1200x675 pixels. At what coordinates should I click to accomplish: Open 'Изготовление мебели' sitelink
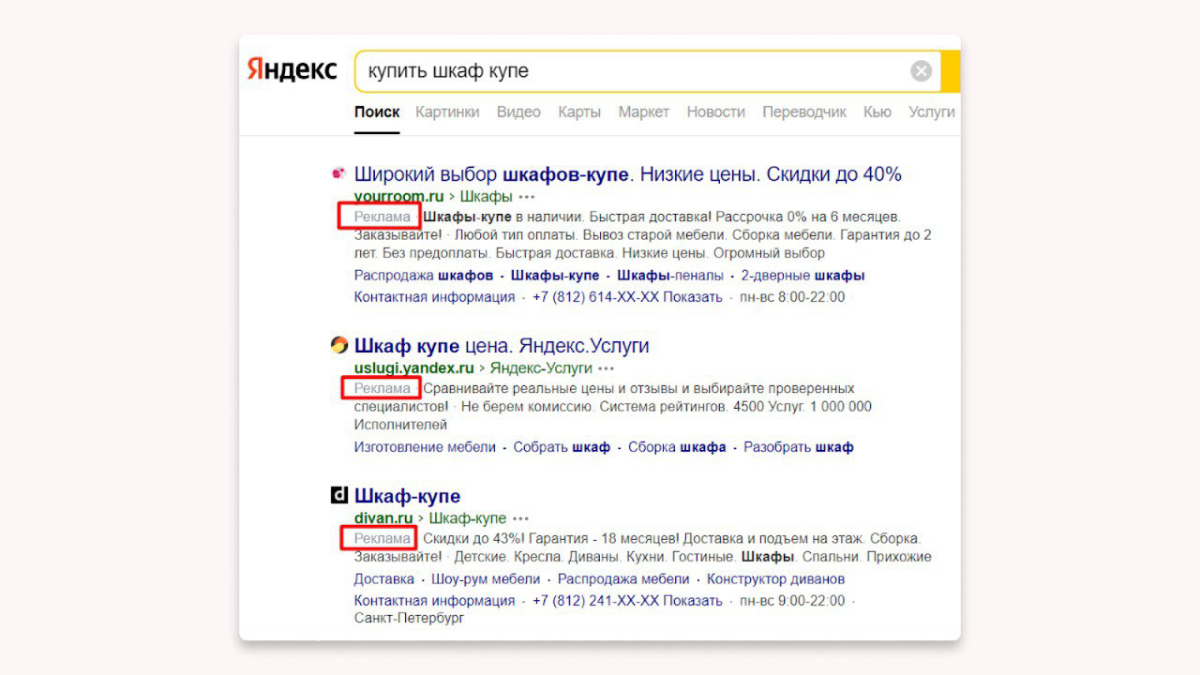(x=424, y=447)
